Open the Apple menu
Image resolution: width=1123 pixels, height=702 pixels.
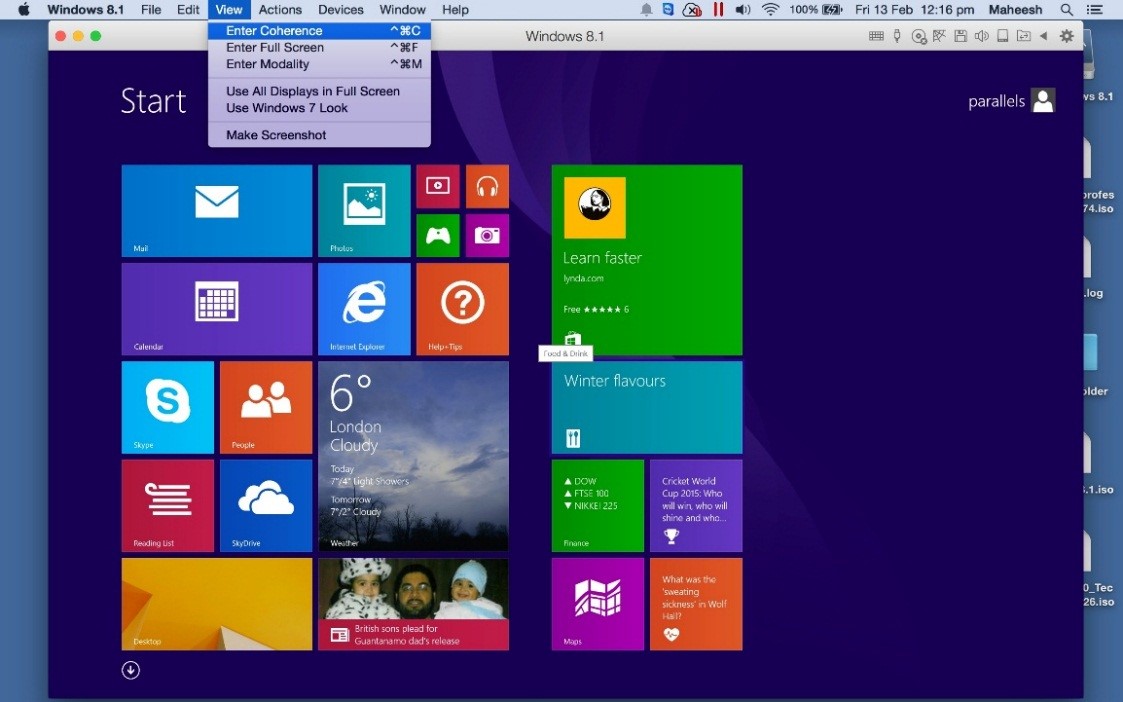(x=24, y=9)
